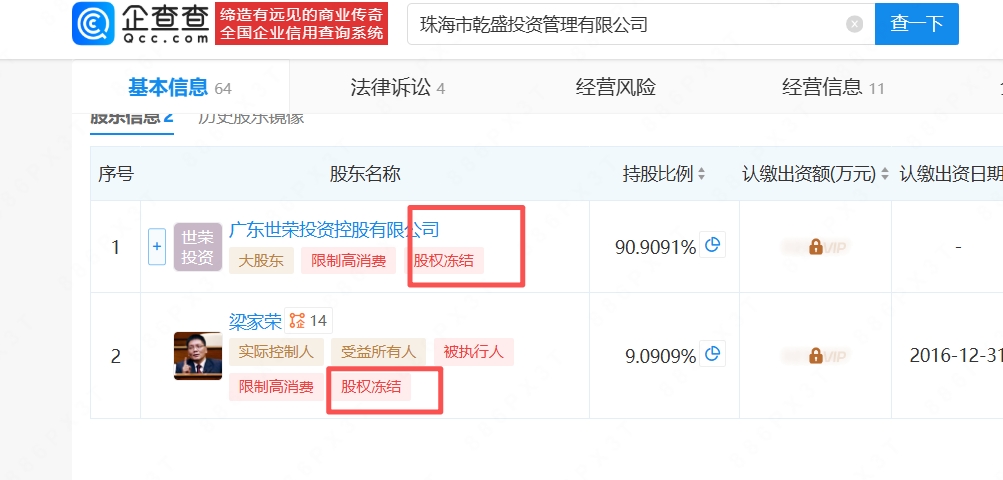Click the red slogan banner beside logo
The image size is (1003, 480).
[x=301, y=23]
